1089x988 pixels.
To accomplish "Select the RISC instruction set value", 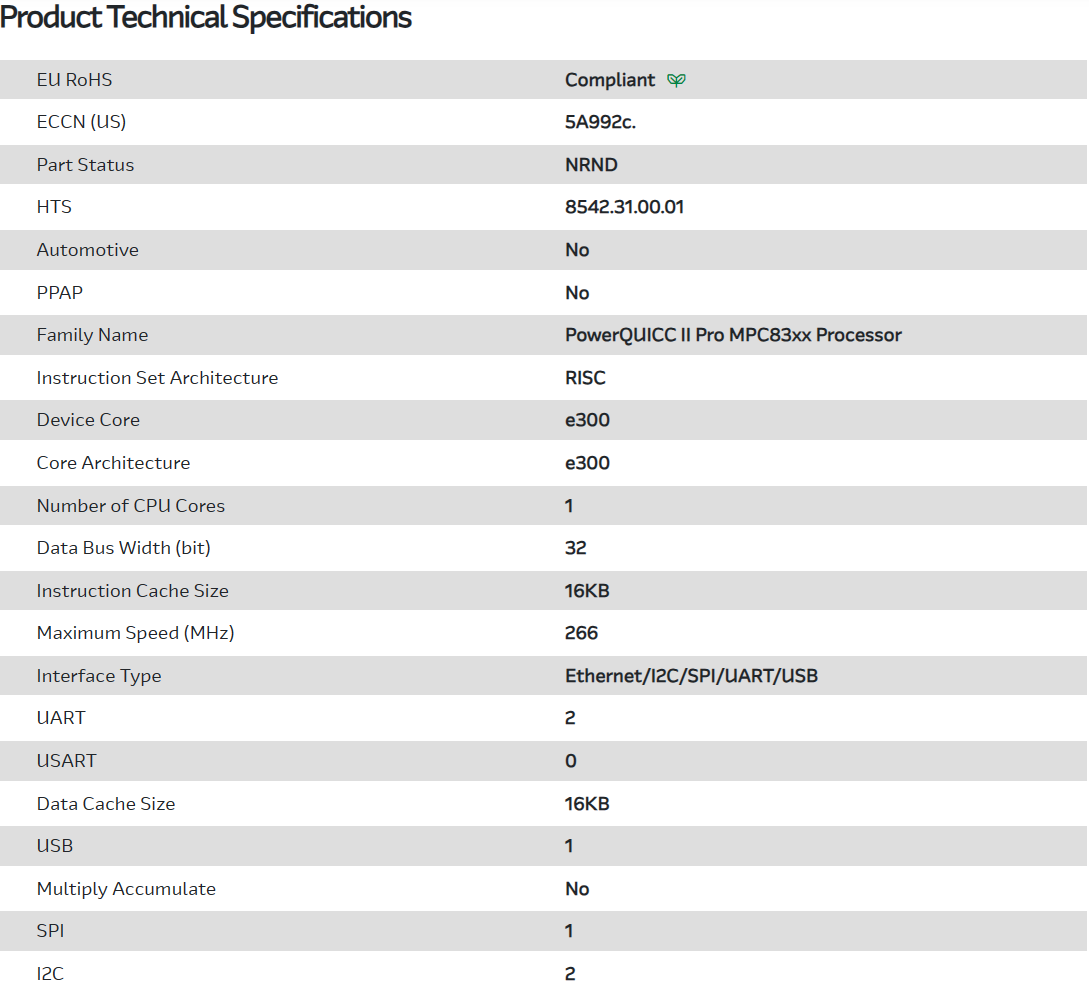I will 585,378.
